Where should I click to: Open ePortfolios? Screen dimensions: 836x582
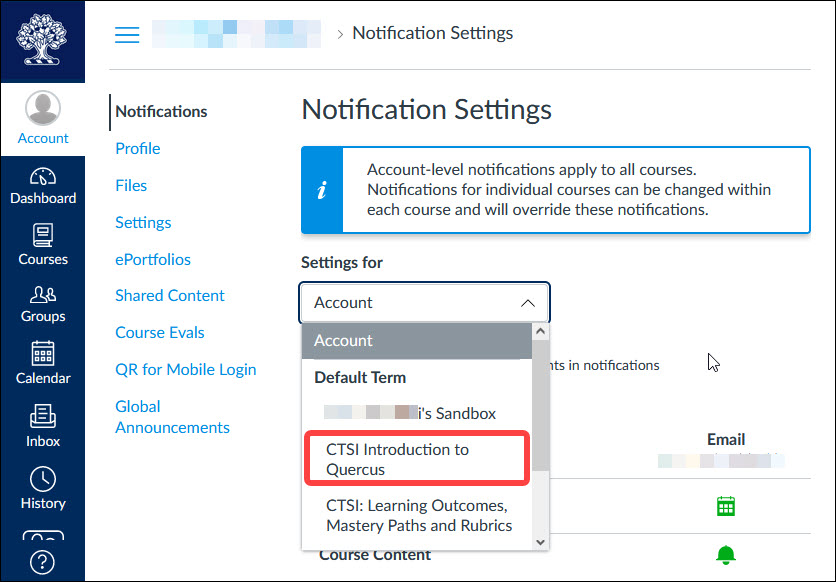click(152, 259)
